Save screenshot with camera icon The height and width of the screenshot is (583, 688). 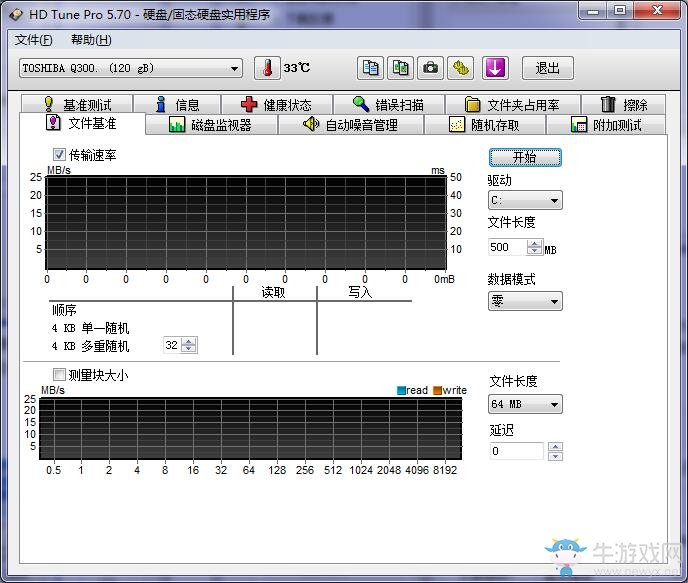pyautogui.click(x=430, y=68)
